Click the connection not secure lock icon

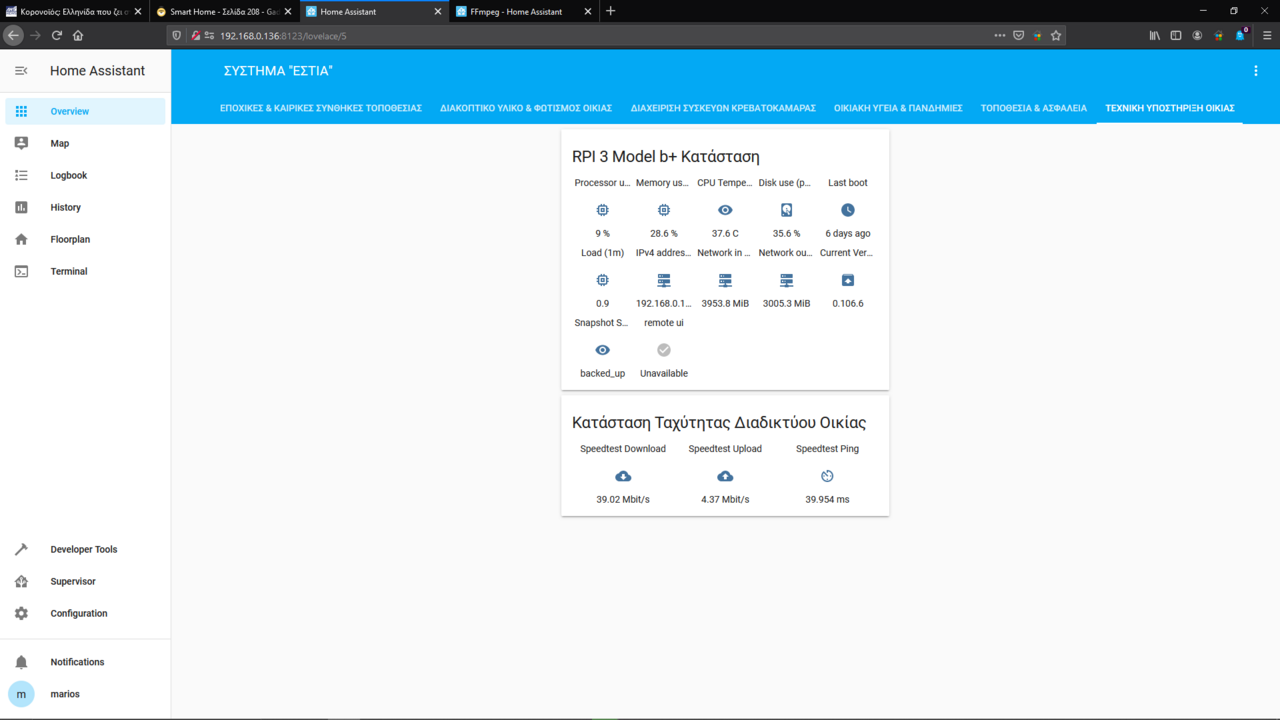tap(197, 35)
